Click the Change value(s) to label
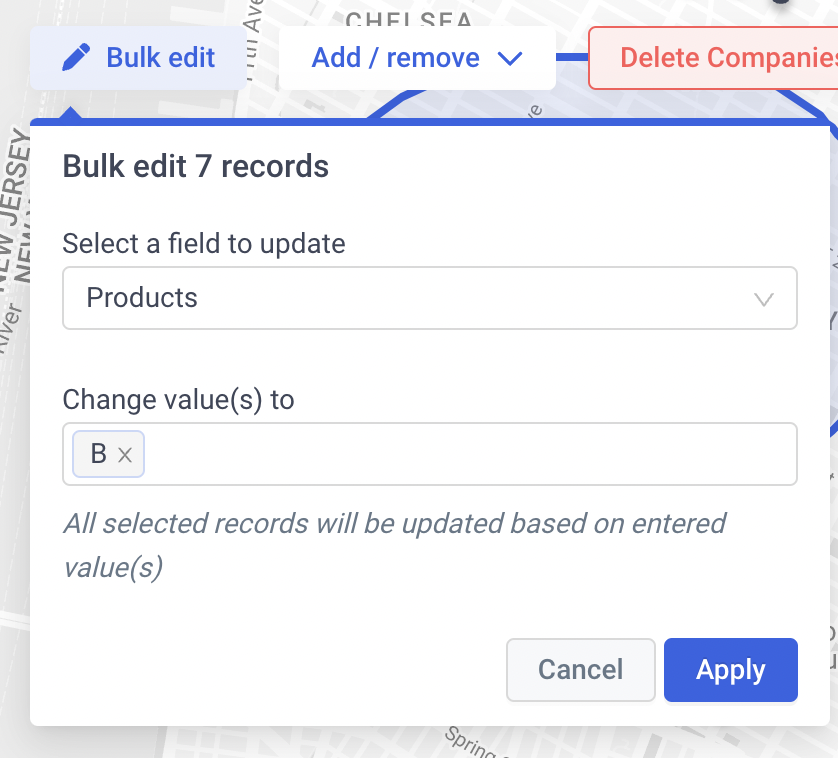 [x=179, y=400]
